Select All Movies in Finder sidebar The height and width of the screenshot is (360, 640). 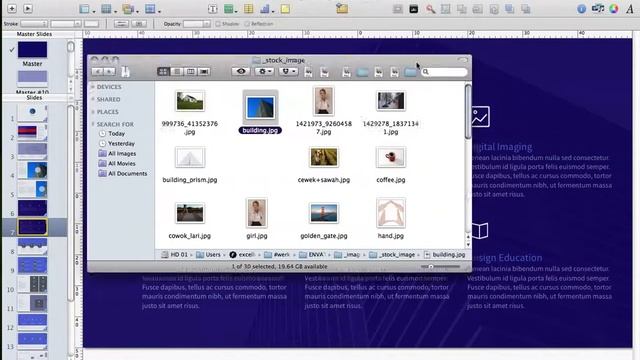click(117, 163)
